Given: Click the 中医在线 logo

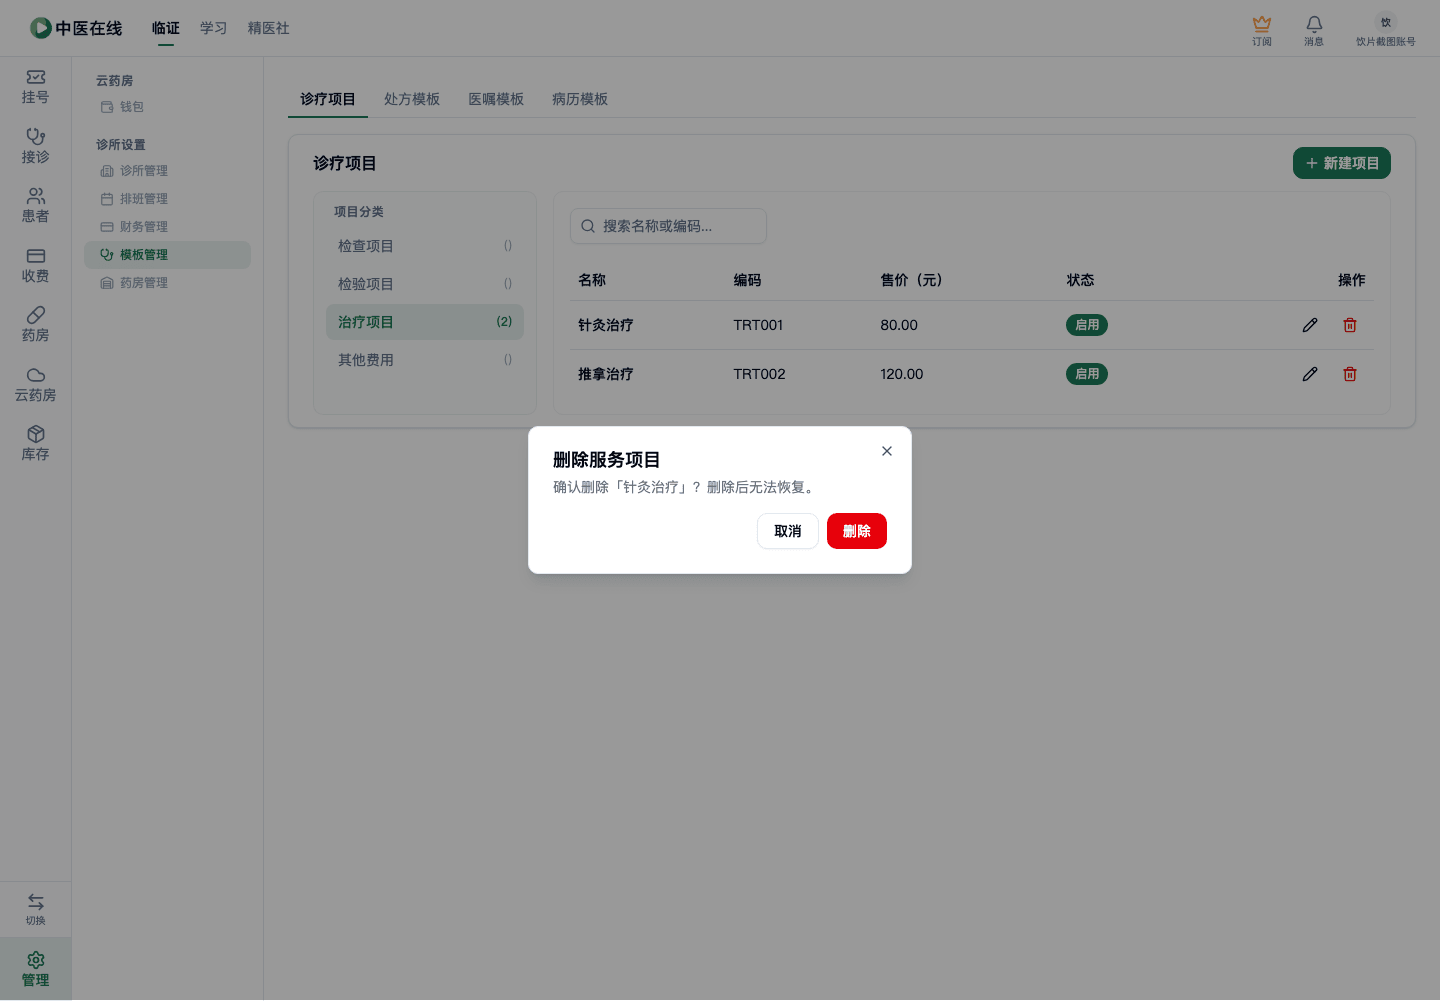Looking at the screenshot, I should point(76,28).
